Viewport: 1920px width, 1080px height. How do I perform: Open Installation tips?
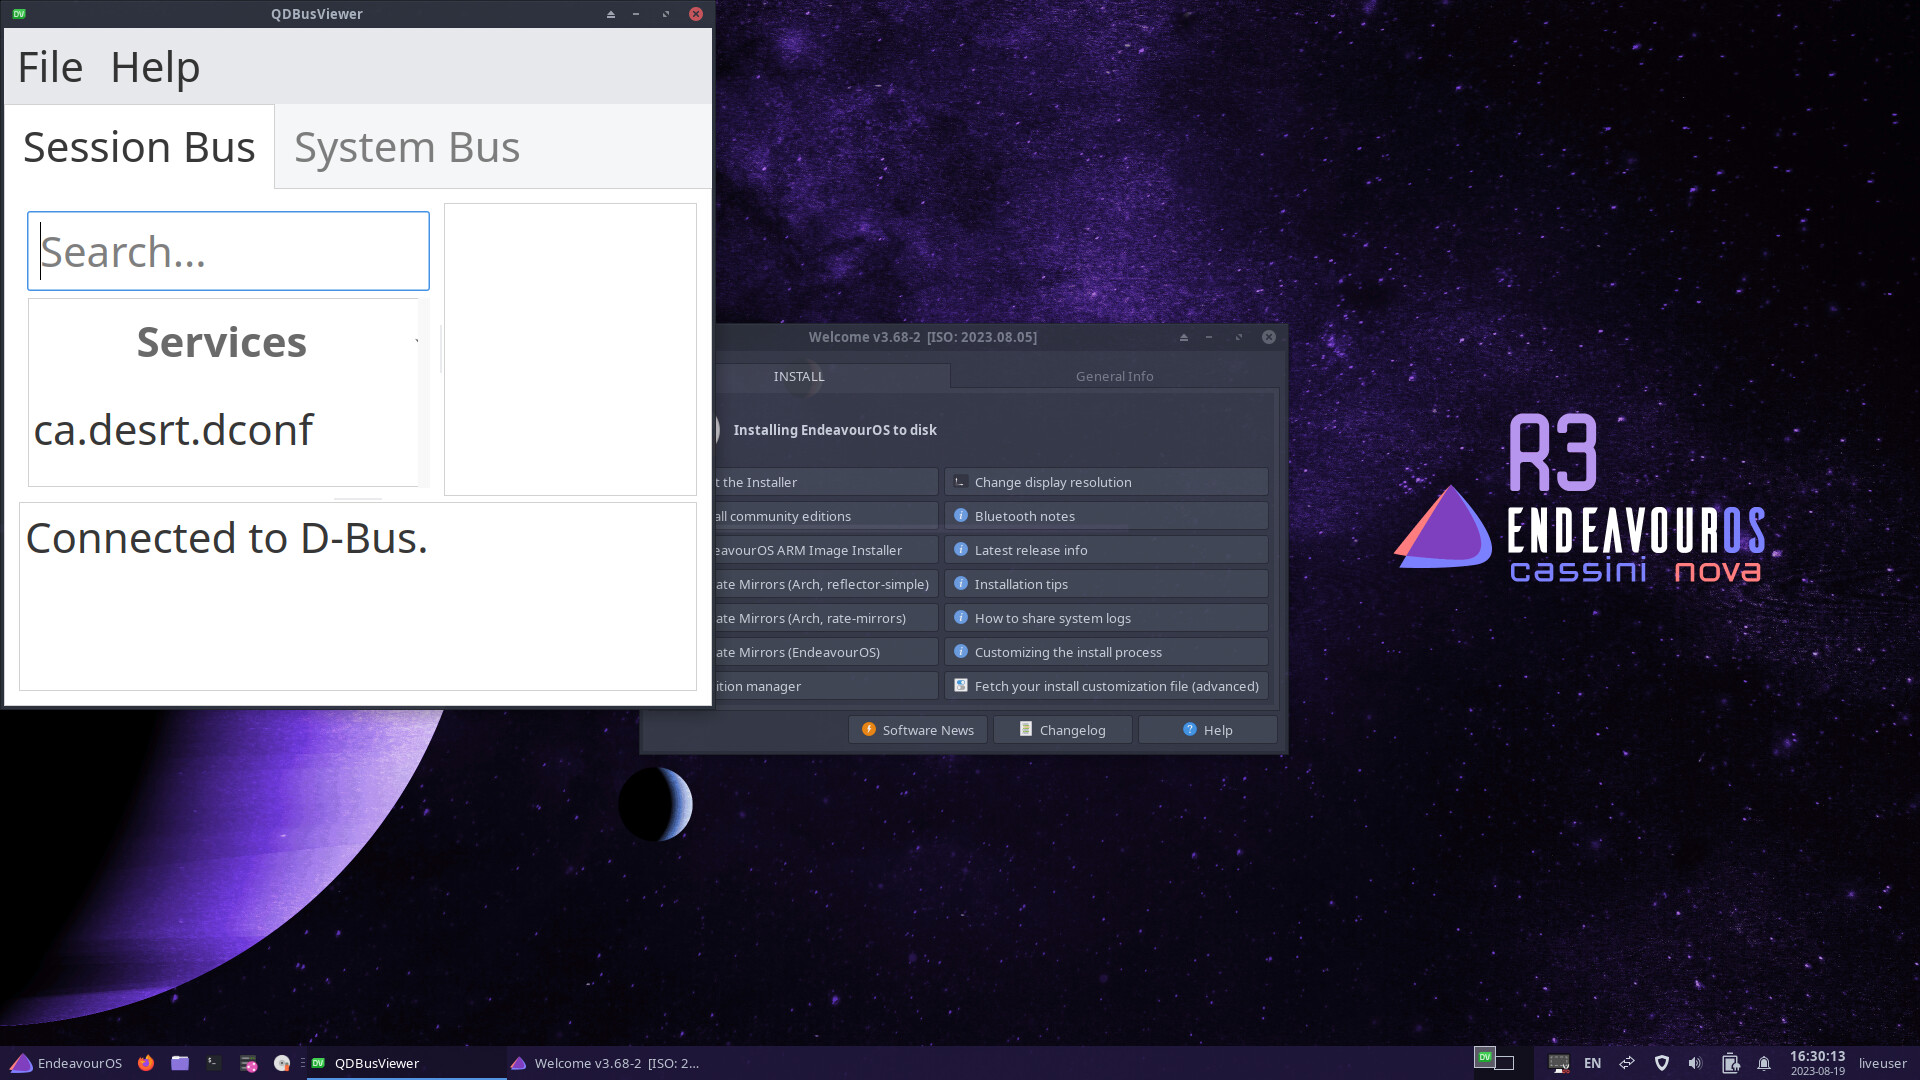point(1106,584)
